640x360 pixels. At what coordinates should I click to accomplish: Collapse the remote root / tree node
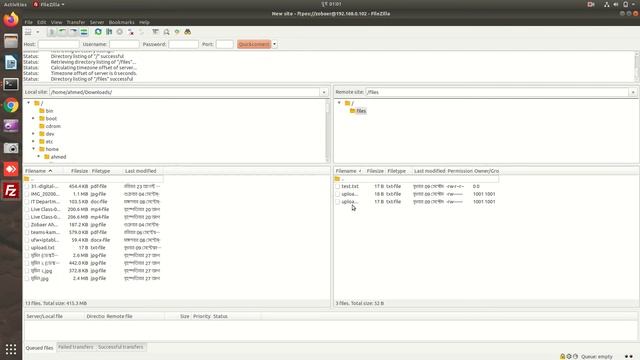tap(339, 103)
